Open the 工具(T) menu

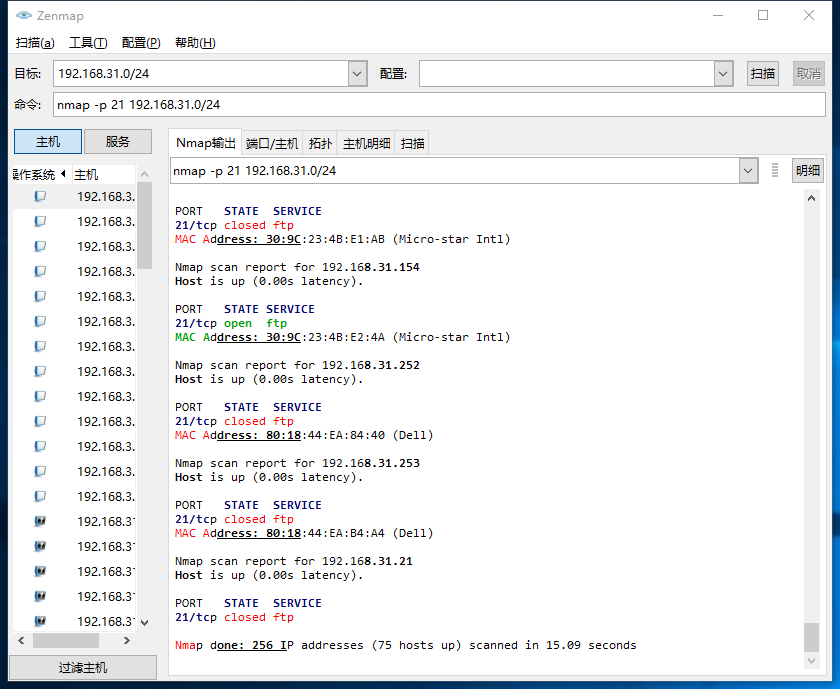(88, 43)
